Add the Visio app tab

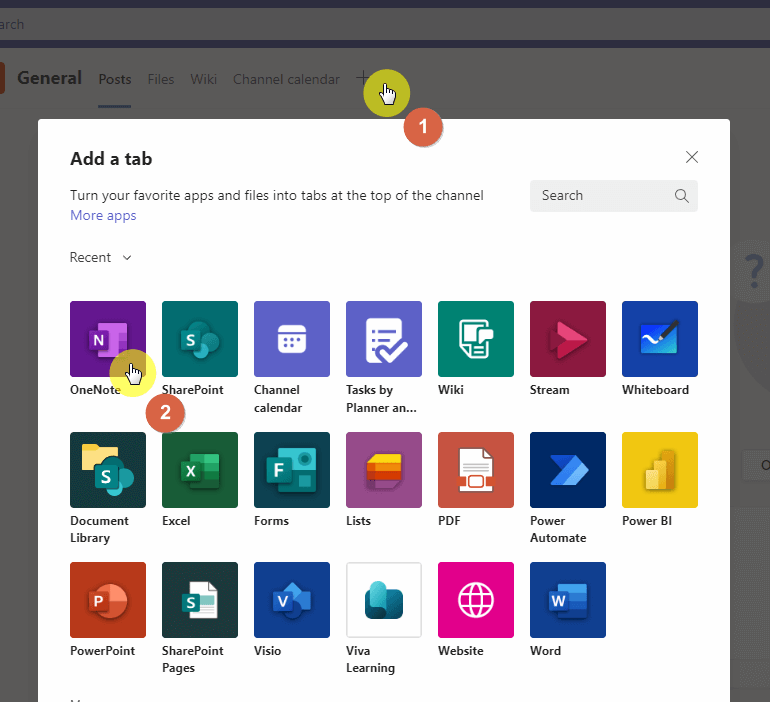pyautogui.click(x=292, y=600)
